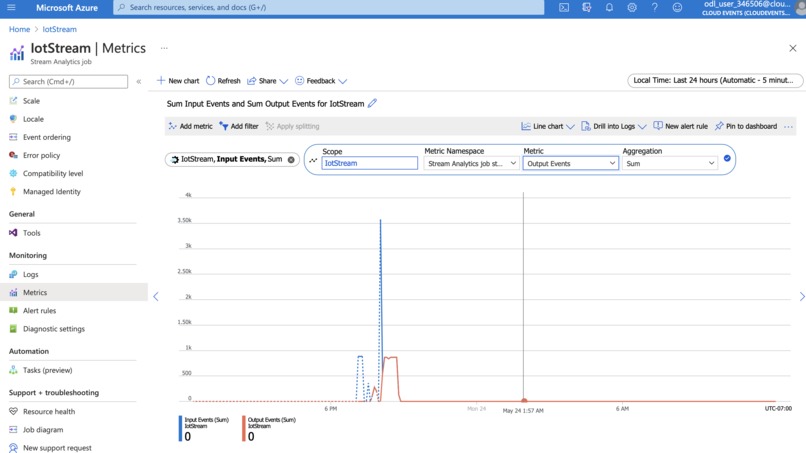Edit the chart title pencil icon

[372, 103]
